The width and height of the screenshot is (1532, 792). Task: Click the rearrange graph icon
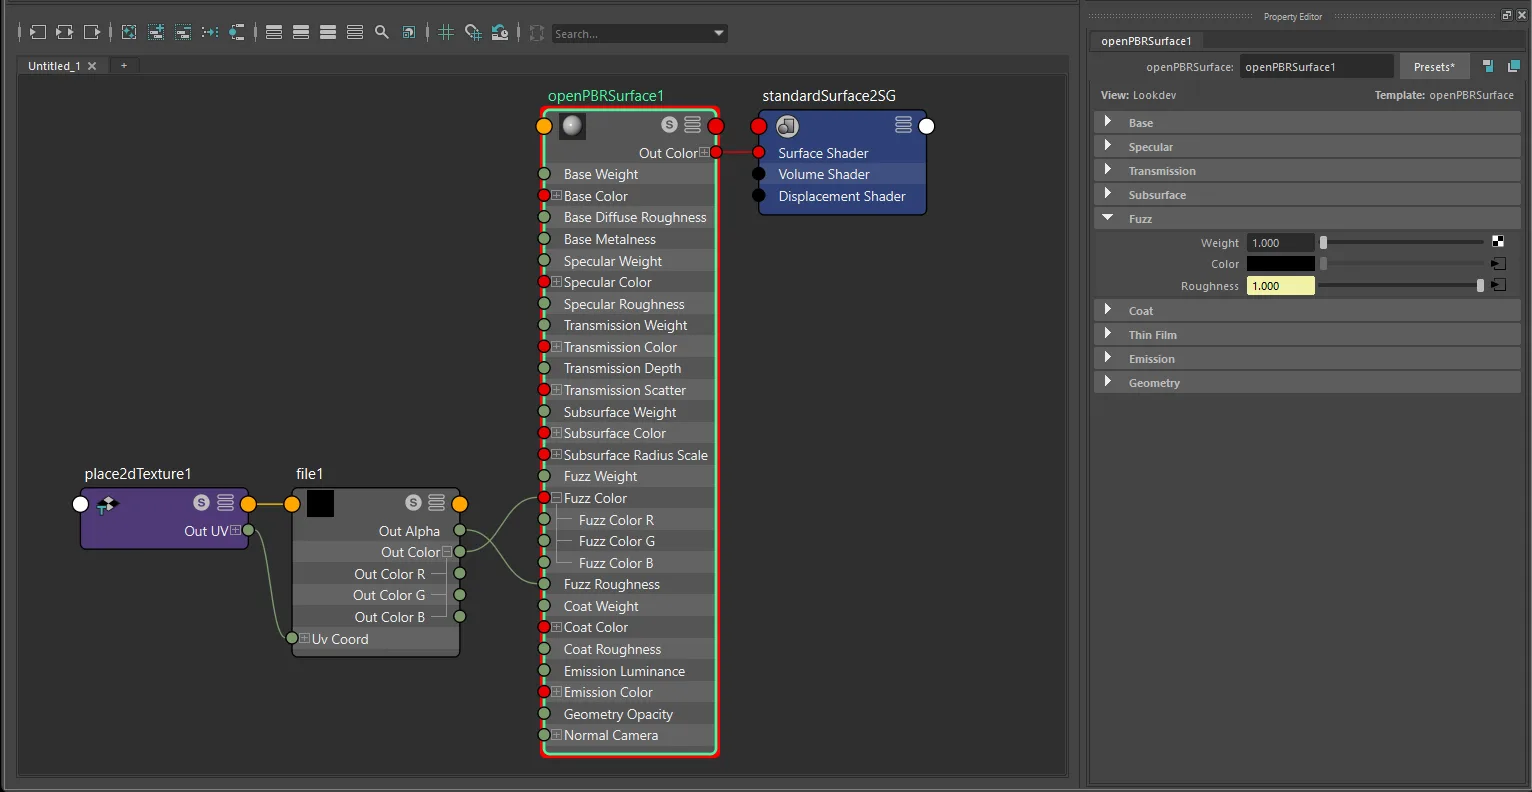pyautogui.click(x=210, y=33)
